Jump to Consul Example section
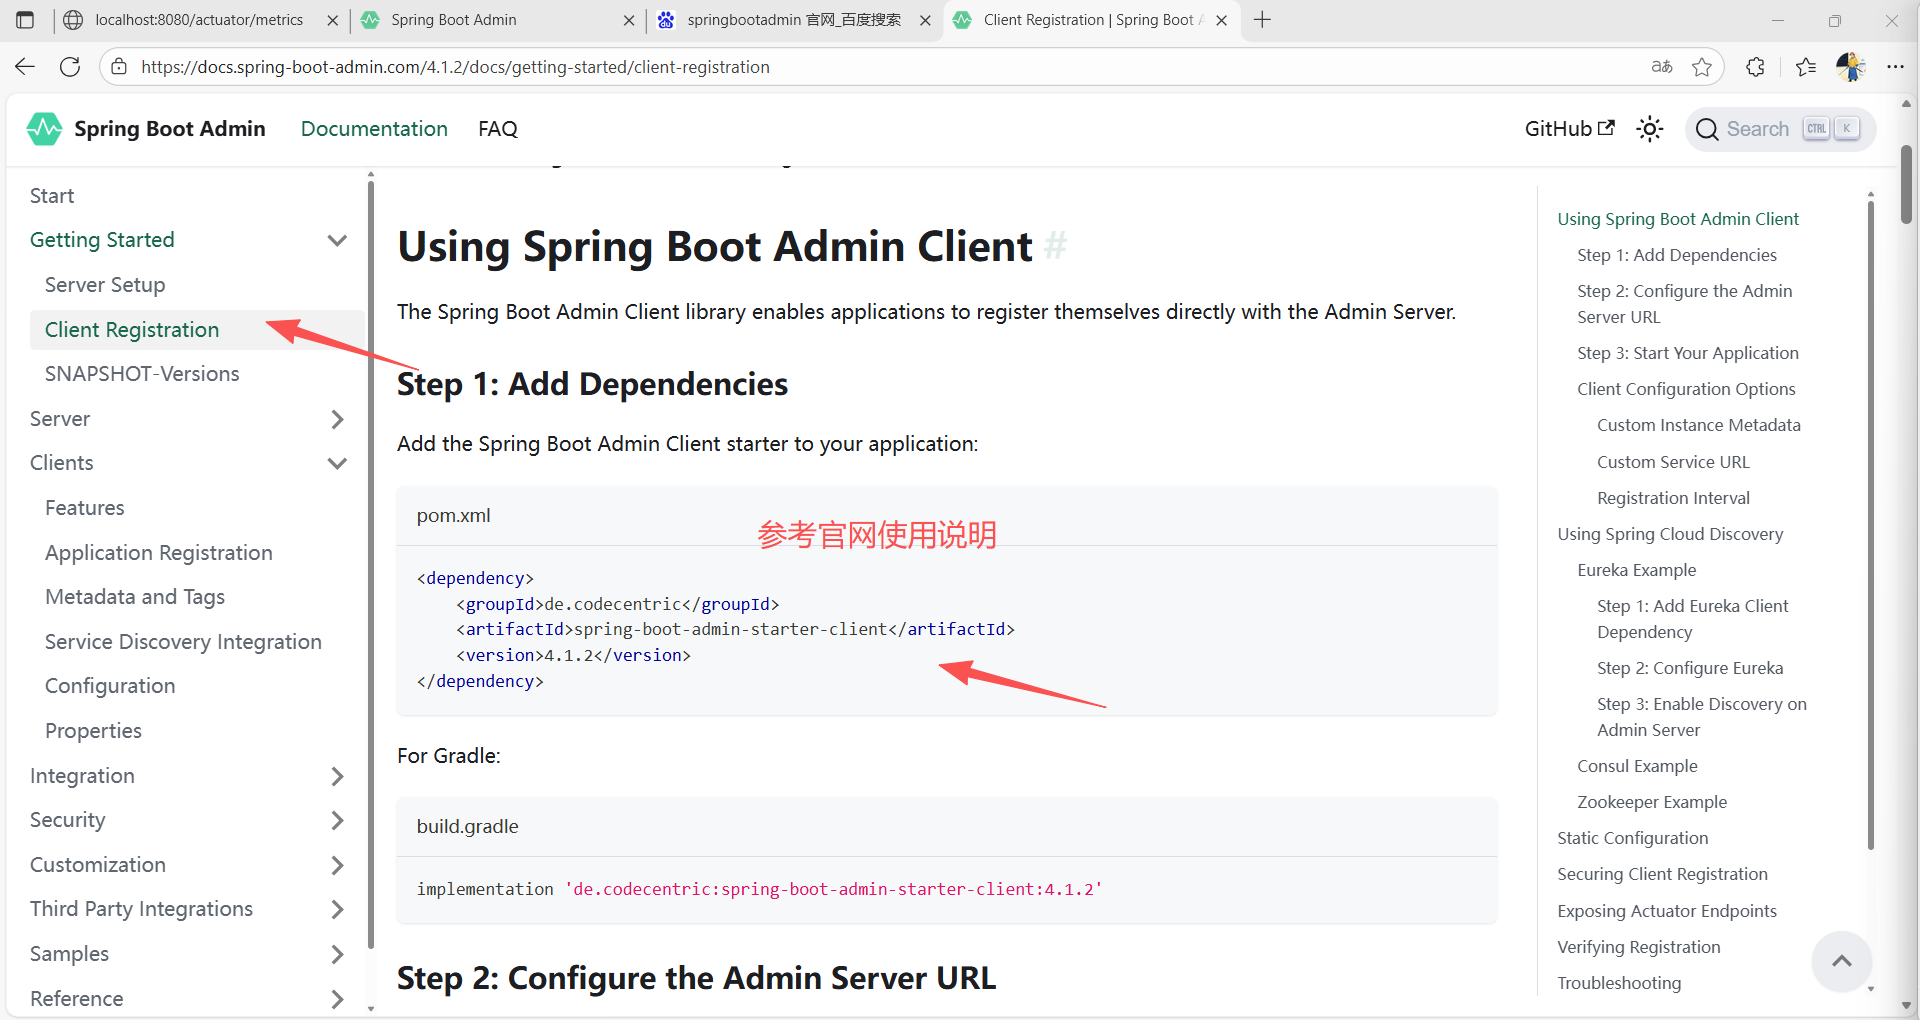The width and height of the screenshot is (1920, 1020). point(1637,766)
